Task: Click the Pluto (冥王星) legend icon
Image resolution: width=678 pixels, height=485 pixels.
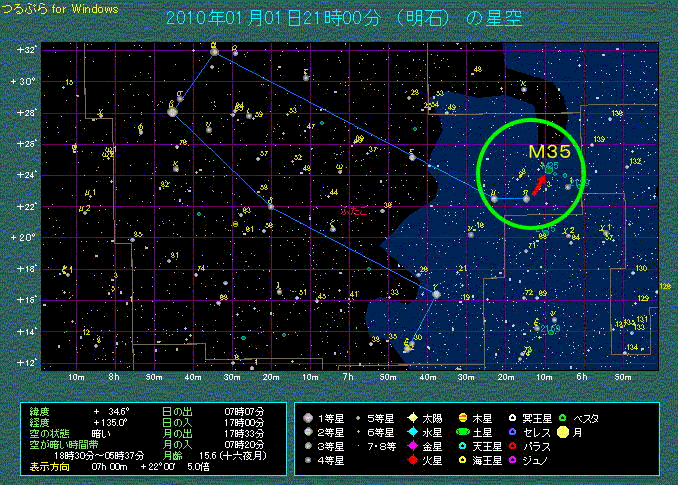Action: (514, 417)
